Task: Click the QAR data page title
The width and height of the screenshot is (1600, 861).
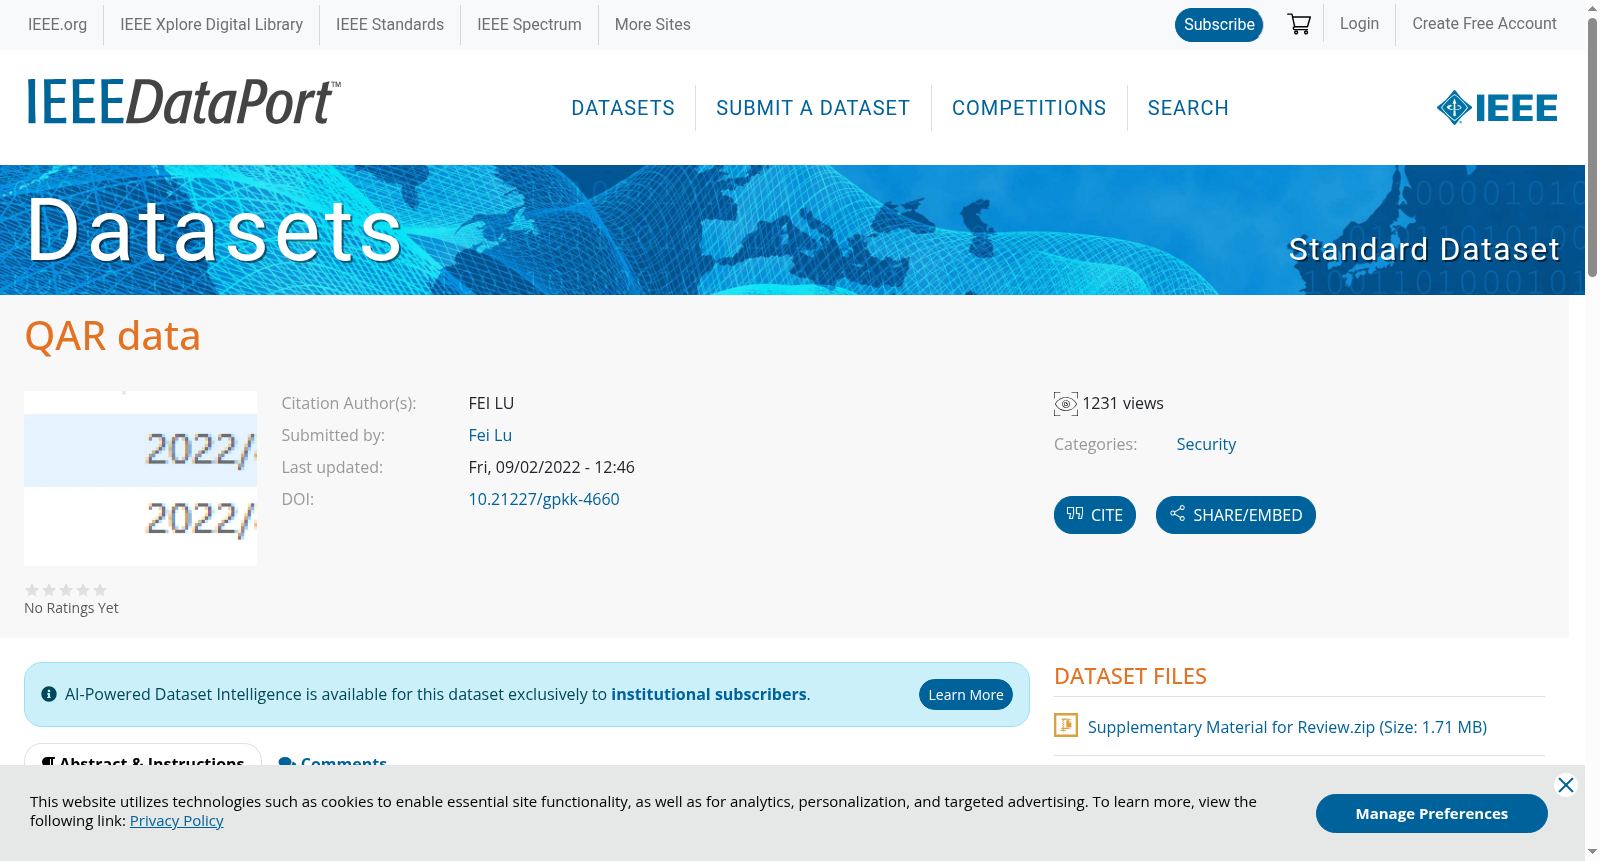Action: (113, 336)
